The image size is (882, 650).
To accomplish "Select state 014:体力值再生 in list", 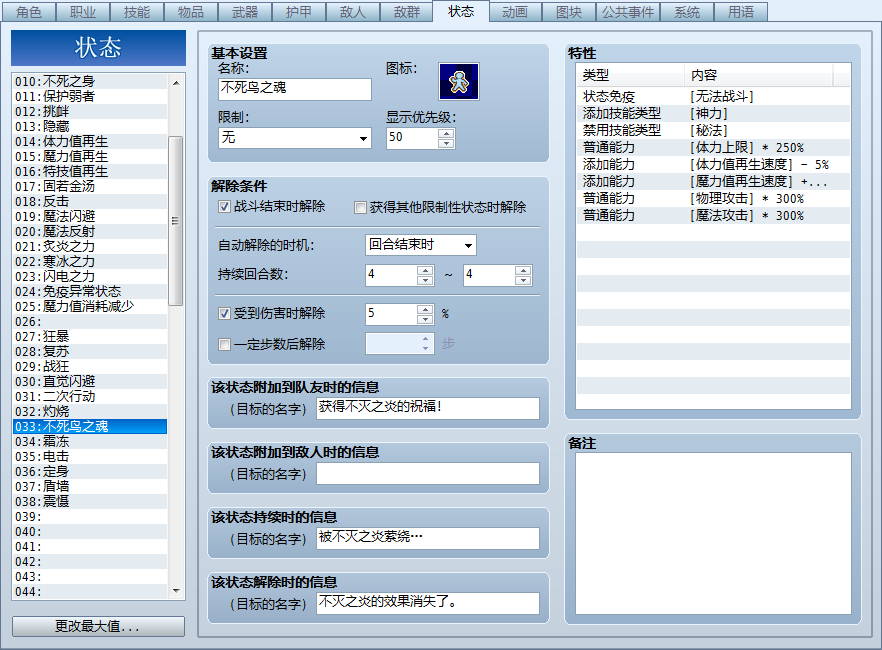I will (x=90, y=142).
